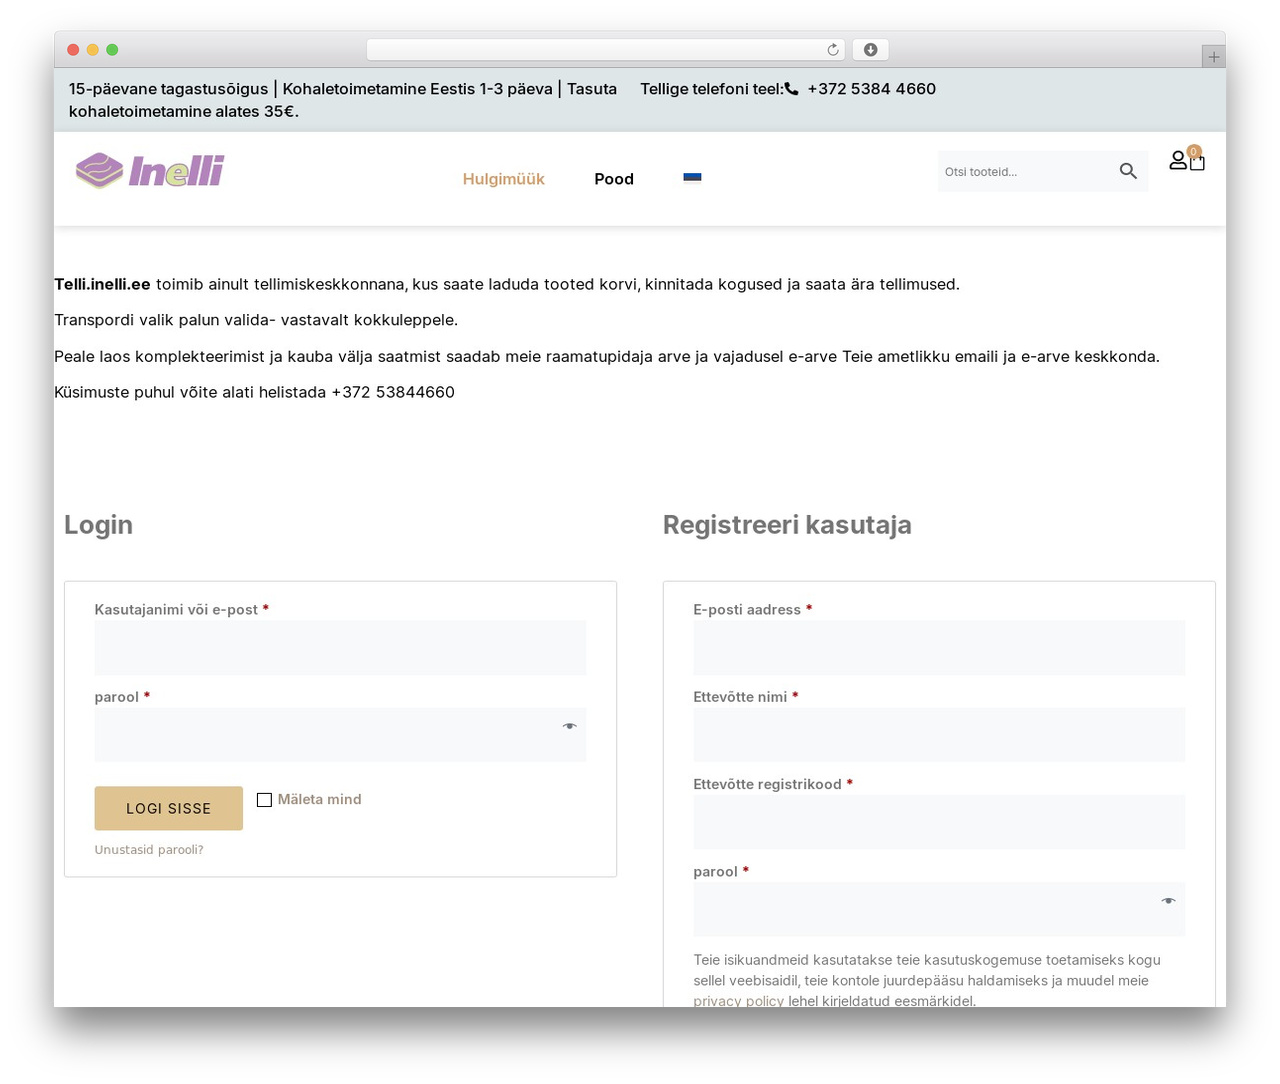Click the Transpordi valik palun valida text line
The width and height of the screenshot is (1280, 1084).
(x=256, y=320)
